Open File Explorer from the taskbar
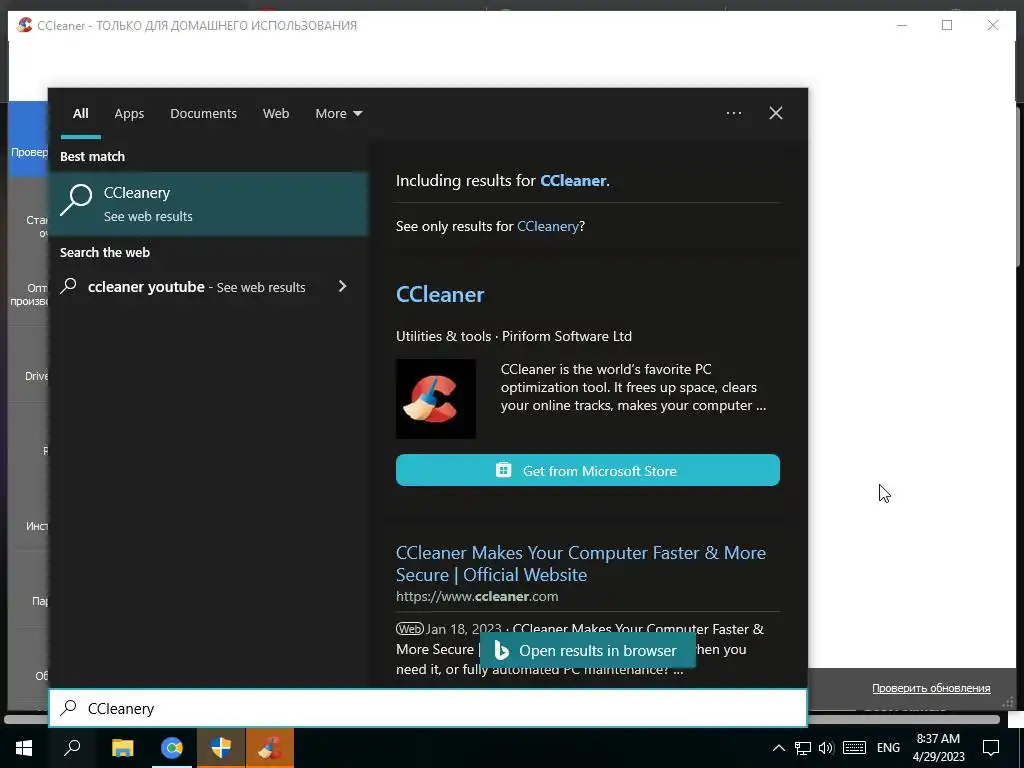 pos(122,748)
